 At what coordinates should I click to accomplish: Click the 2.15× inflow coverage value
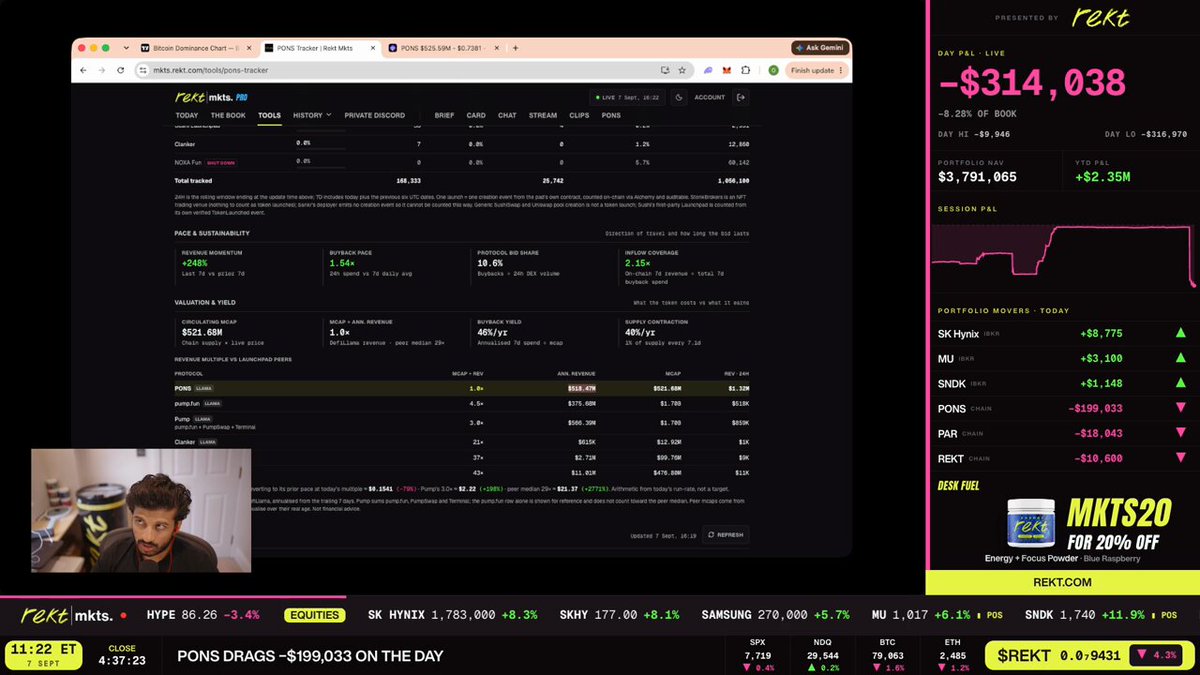(x=638, y=262)
